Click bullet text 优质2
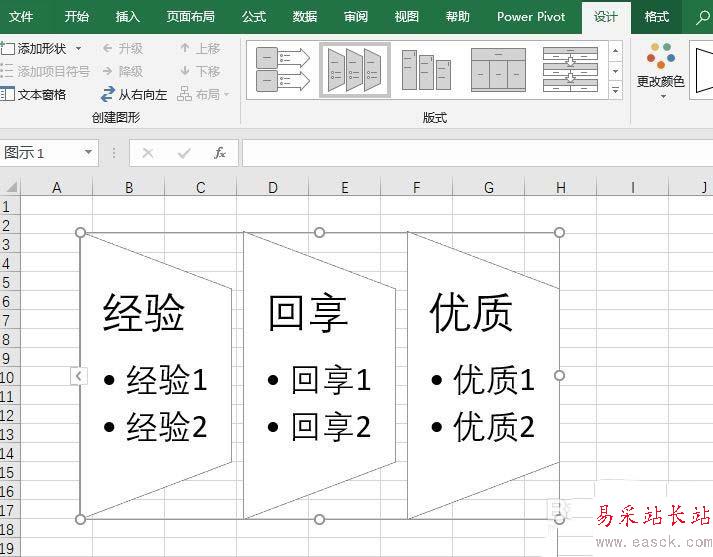This screenshot has height=557, width=713. [x=494, y=427]
